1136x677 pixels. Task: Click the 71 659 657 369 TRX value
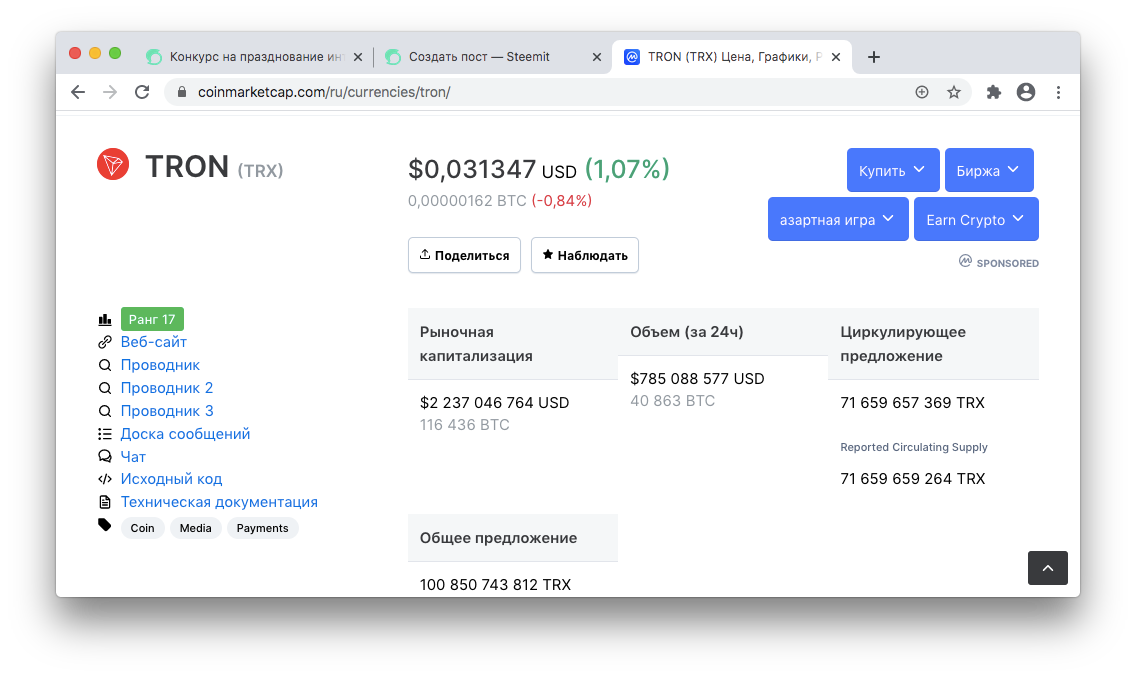[x=913, y=402]
